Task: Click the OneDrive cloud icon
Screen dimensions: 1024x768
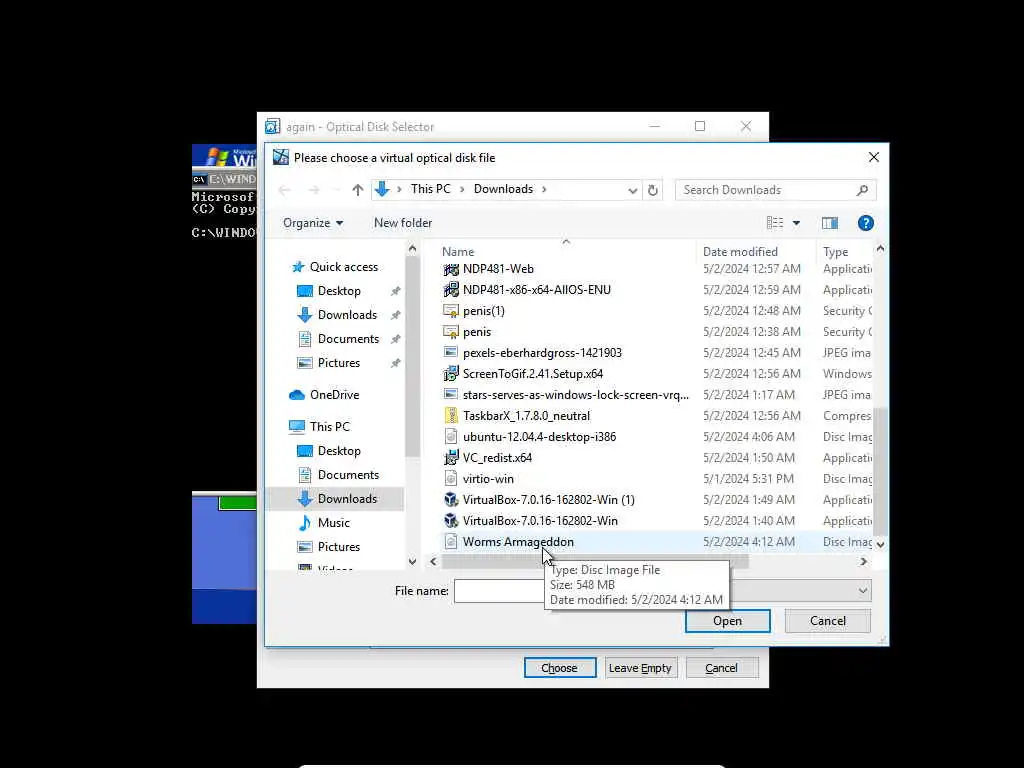Action: pos(296,395)
